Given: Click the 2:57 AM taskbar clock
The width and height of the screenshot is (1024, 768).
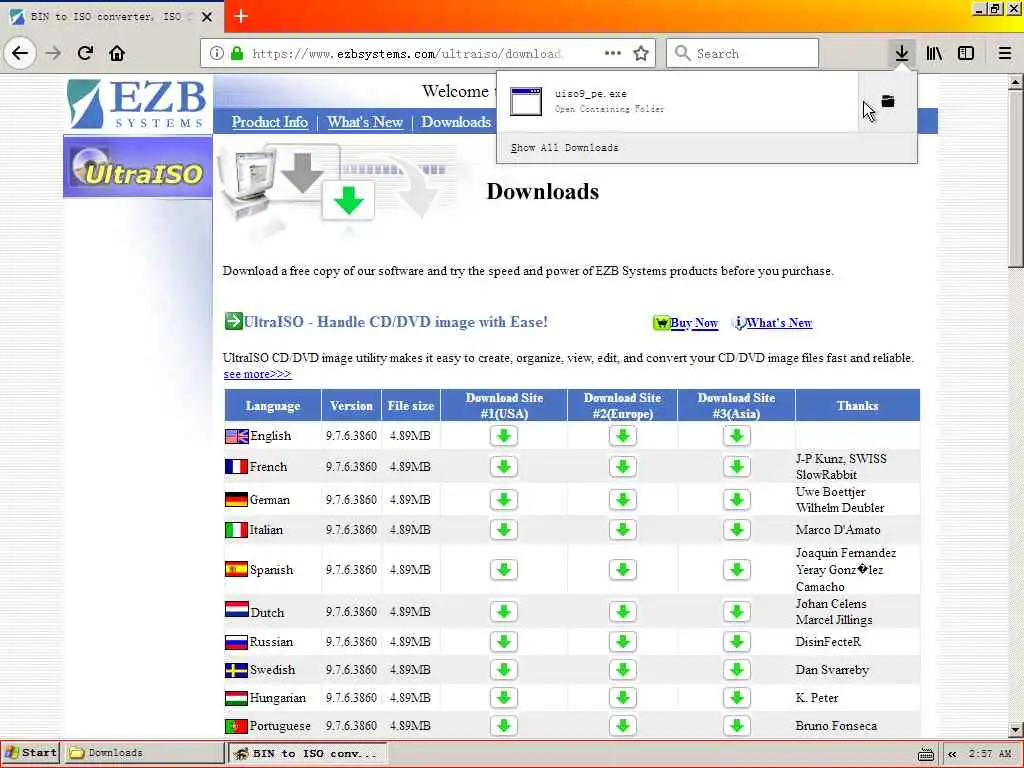Looking at the screenshot, I should tap(990, 754).
